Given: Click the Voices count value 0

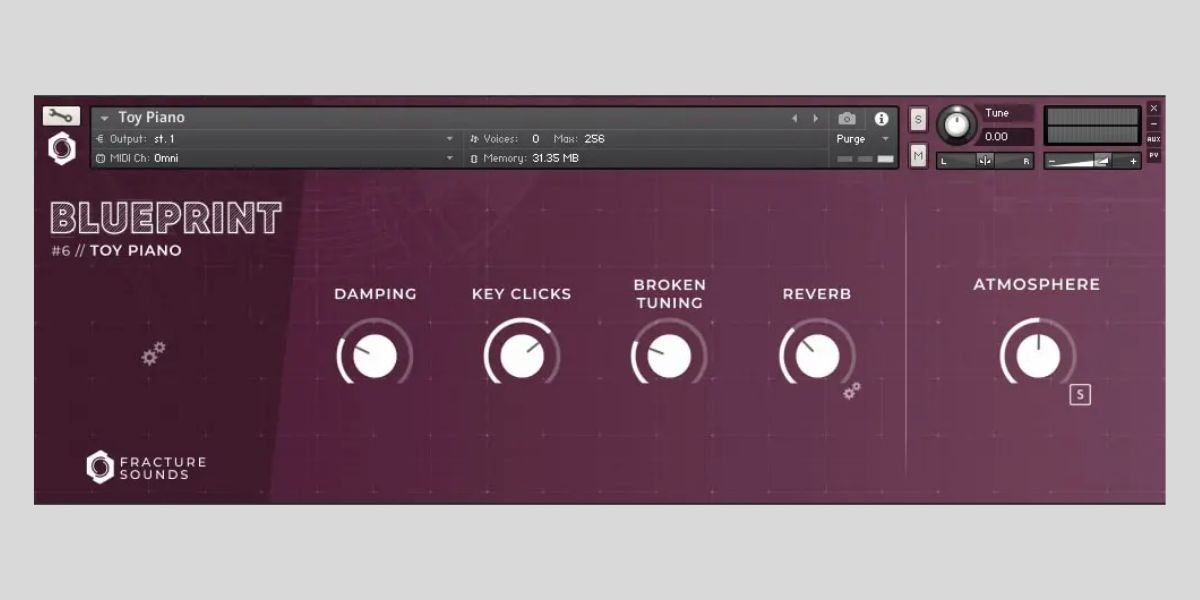Looking at the screenshot, I should click(536, 139).
